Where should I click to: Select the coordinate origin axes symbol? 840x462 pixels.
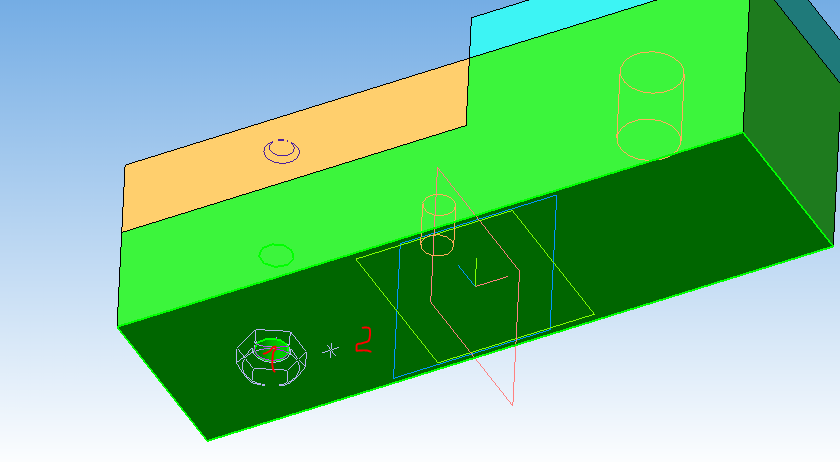476,276
